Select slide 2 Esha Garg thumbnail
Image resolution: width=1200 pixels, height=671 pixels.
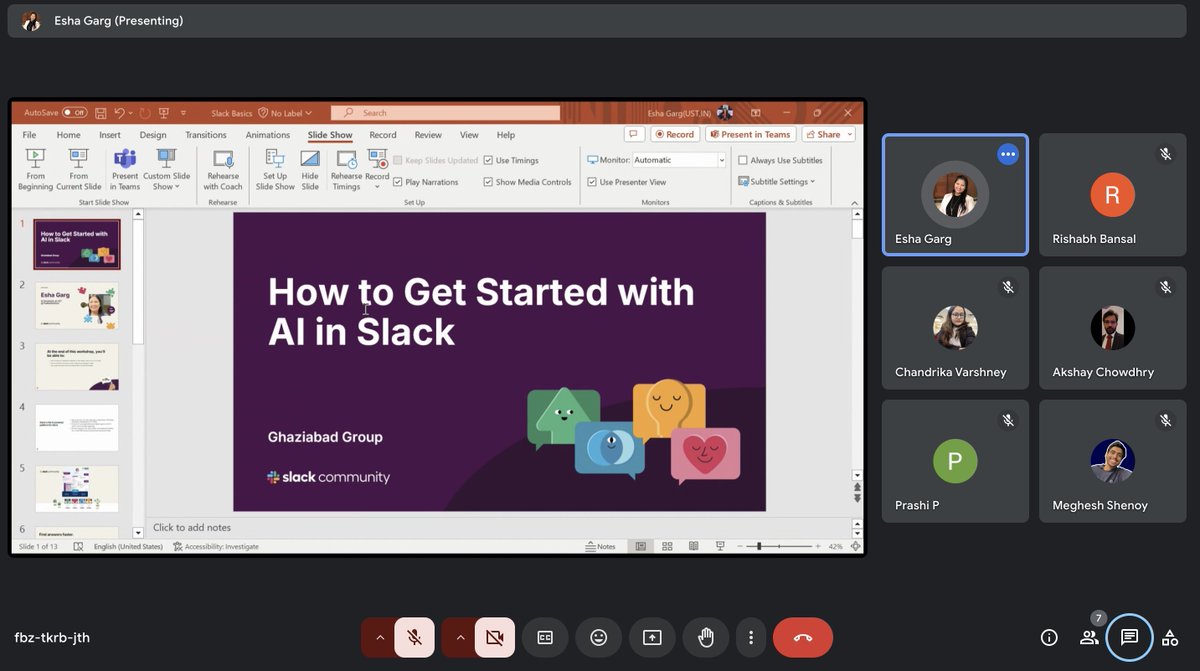77,305
